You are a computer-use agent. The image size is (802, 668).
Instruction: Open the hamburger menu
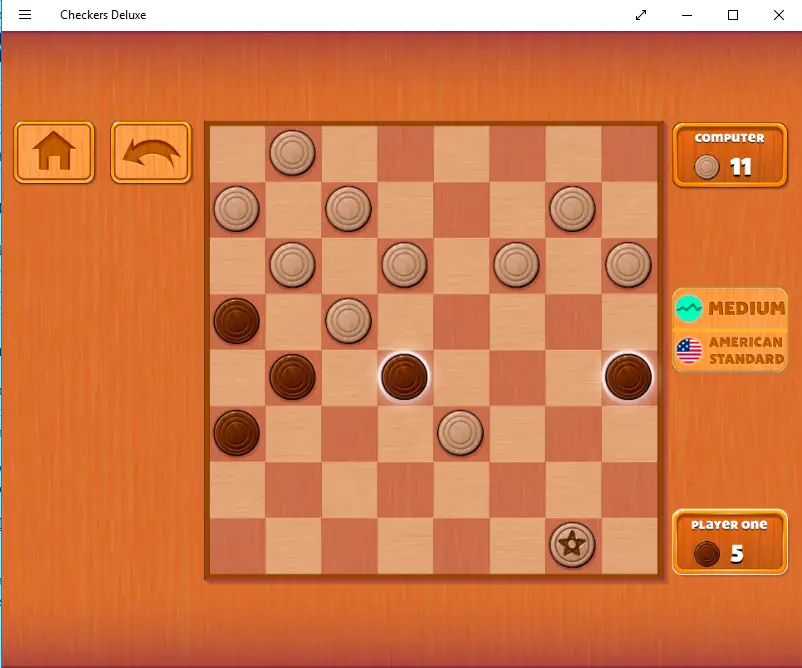25,15
